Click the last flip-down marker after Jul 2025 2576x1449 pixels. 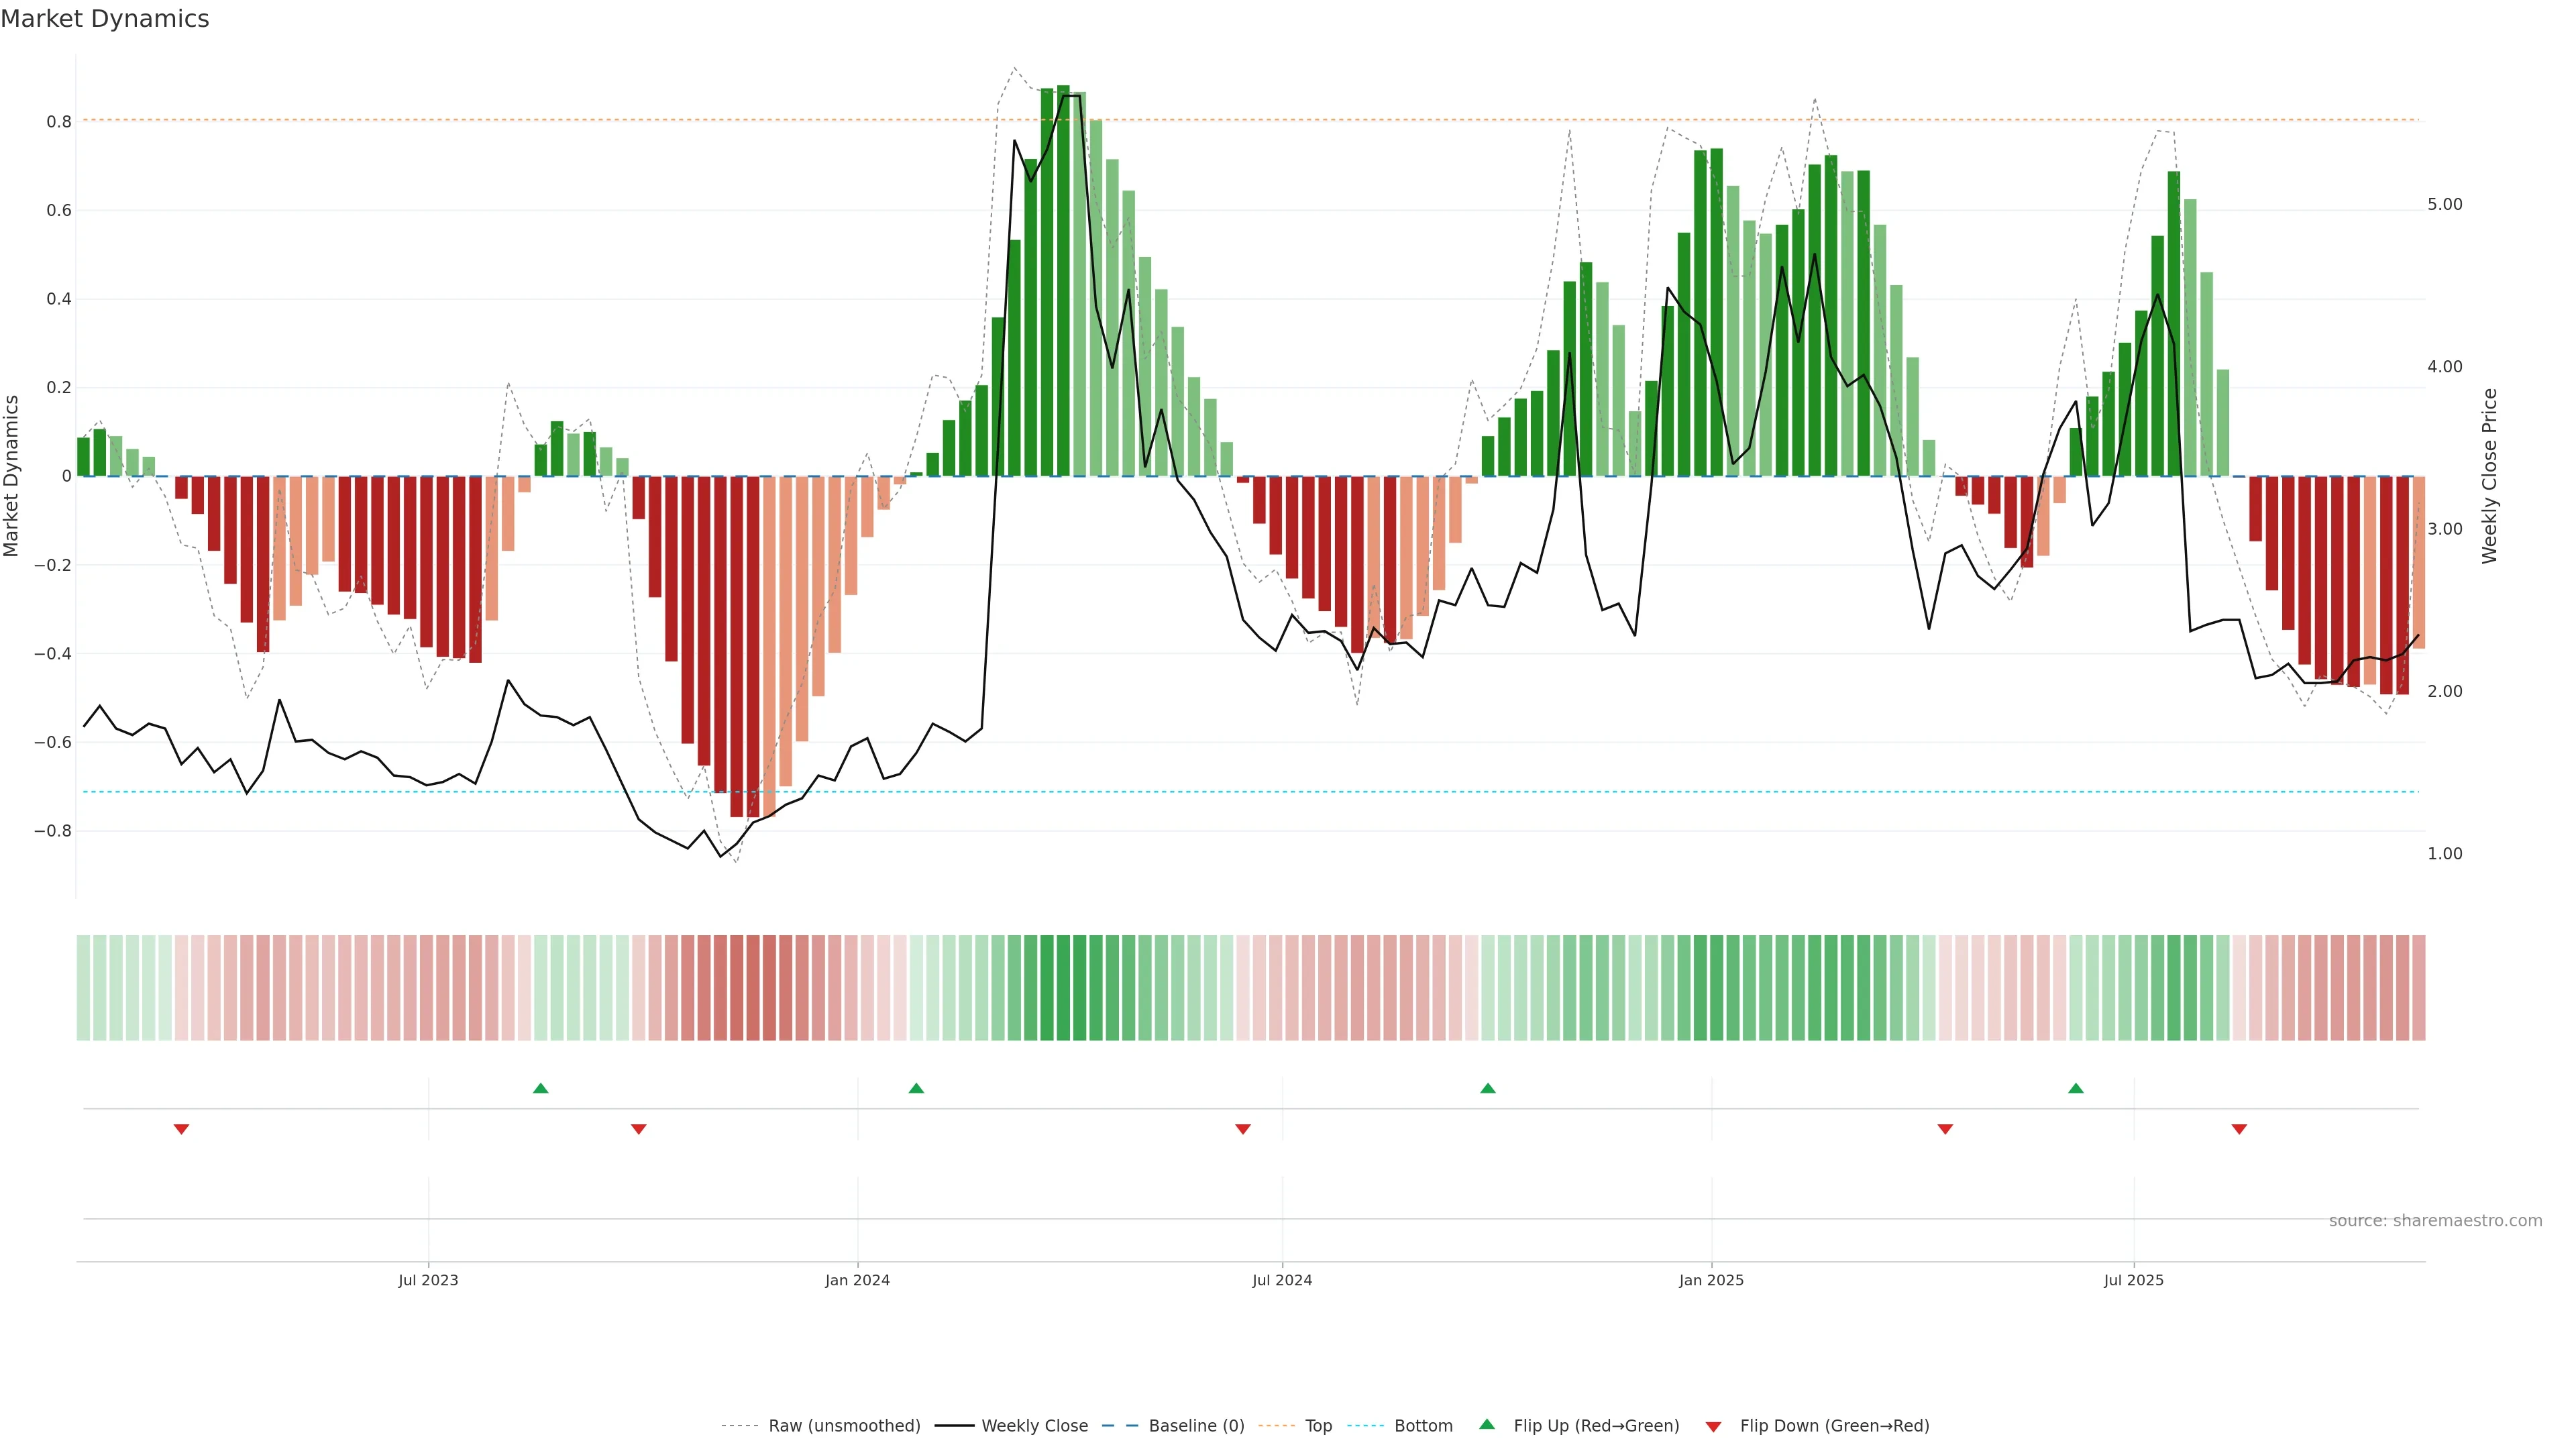pyautogui.click(x=2239, y=1129)
